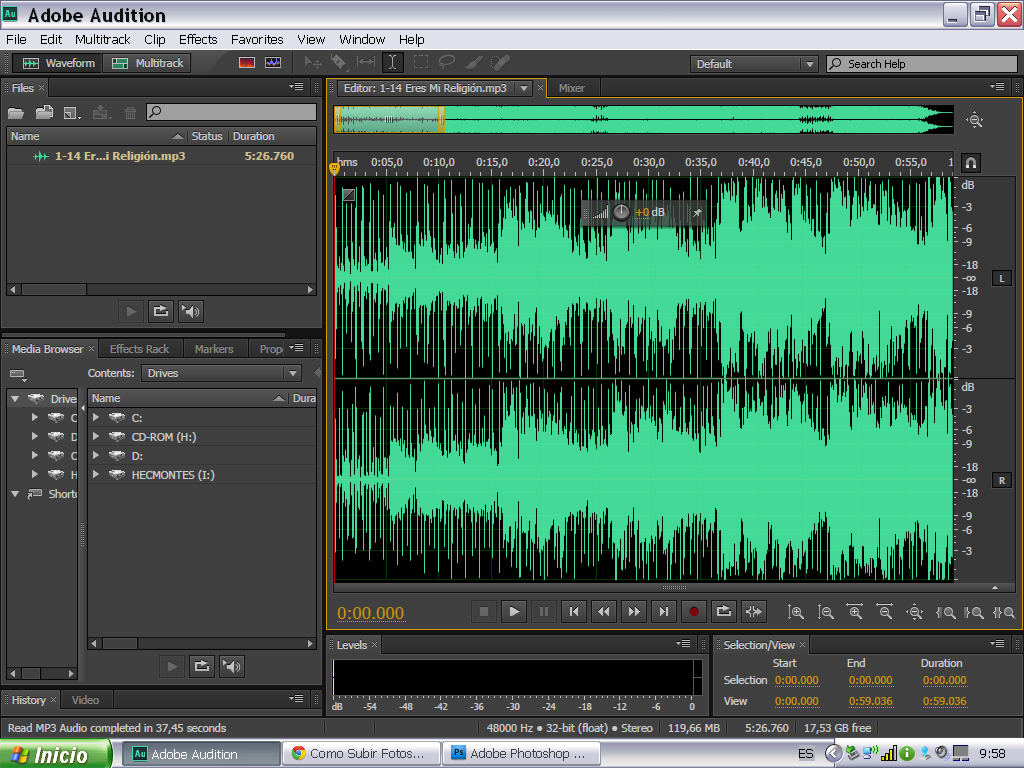Adjust the +0 dB gain knob
The height and width of the screenshot is (768, 1024).
[x=622, y=212]
